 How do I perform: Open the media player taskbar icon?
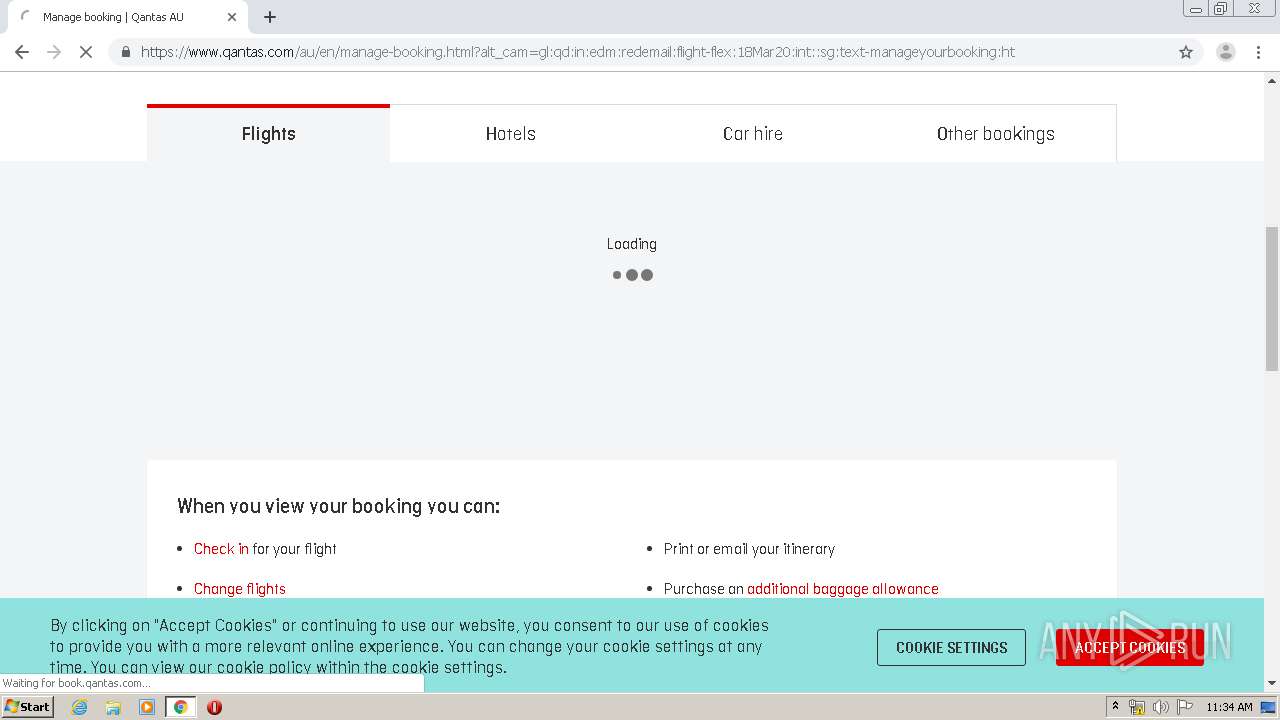[x=147, y=707]
